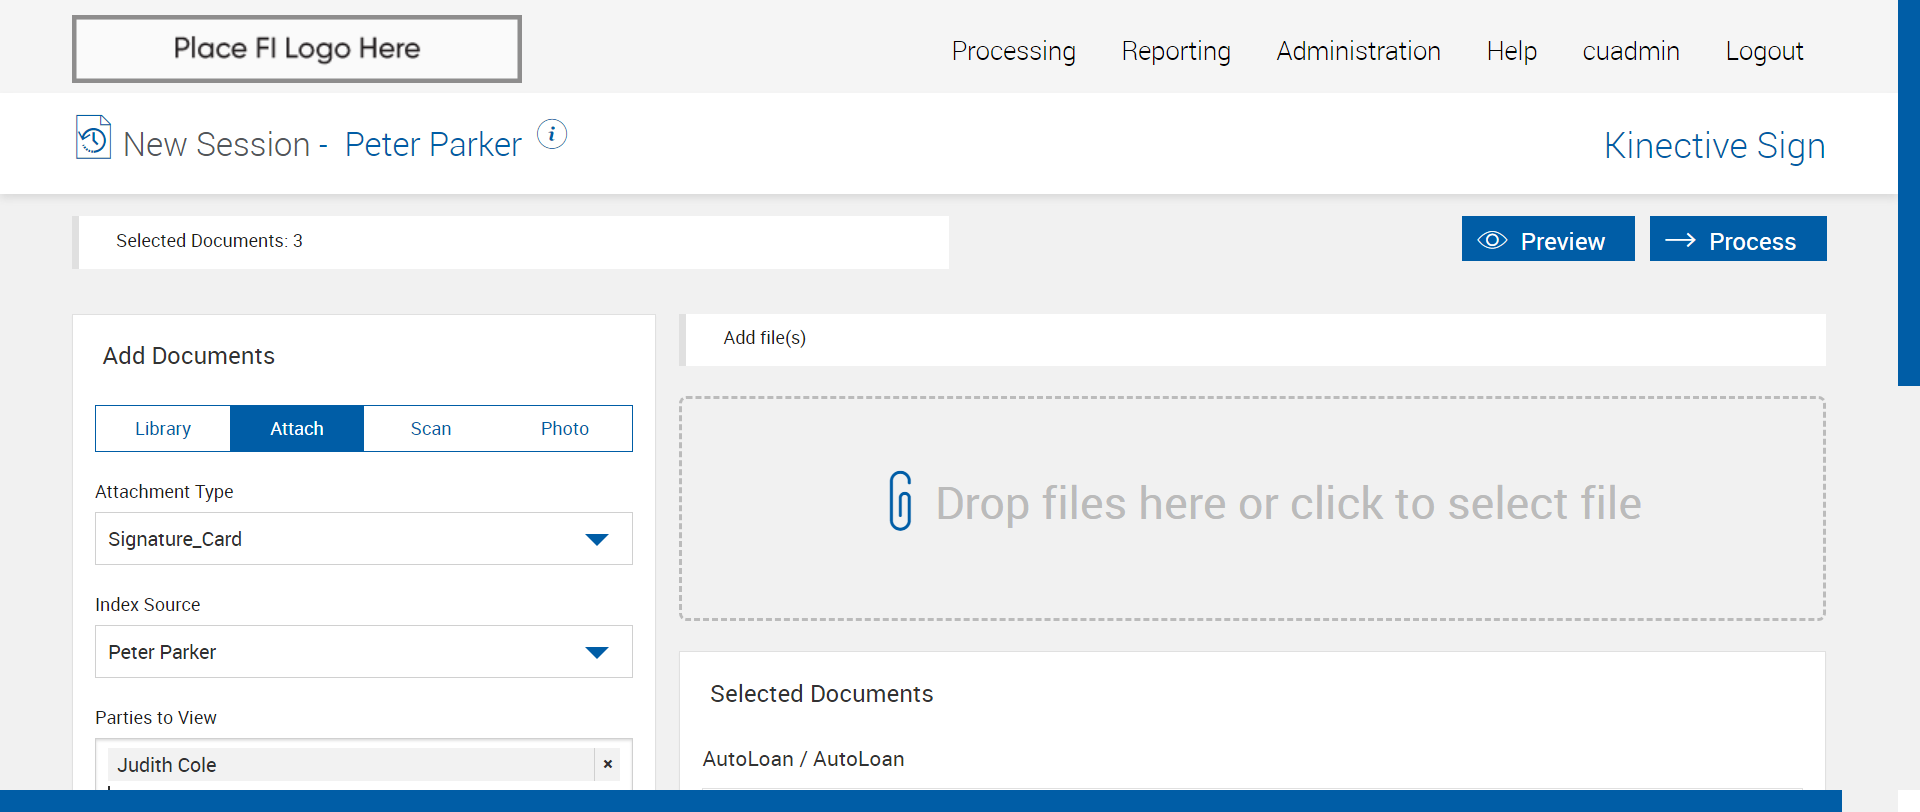1920x812 pixels.
Task: Select the Attach tab
Action: (297, 429)
